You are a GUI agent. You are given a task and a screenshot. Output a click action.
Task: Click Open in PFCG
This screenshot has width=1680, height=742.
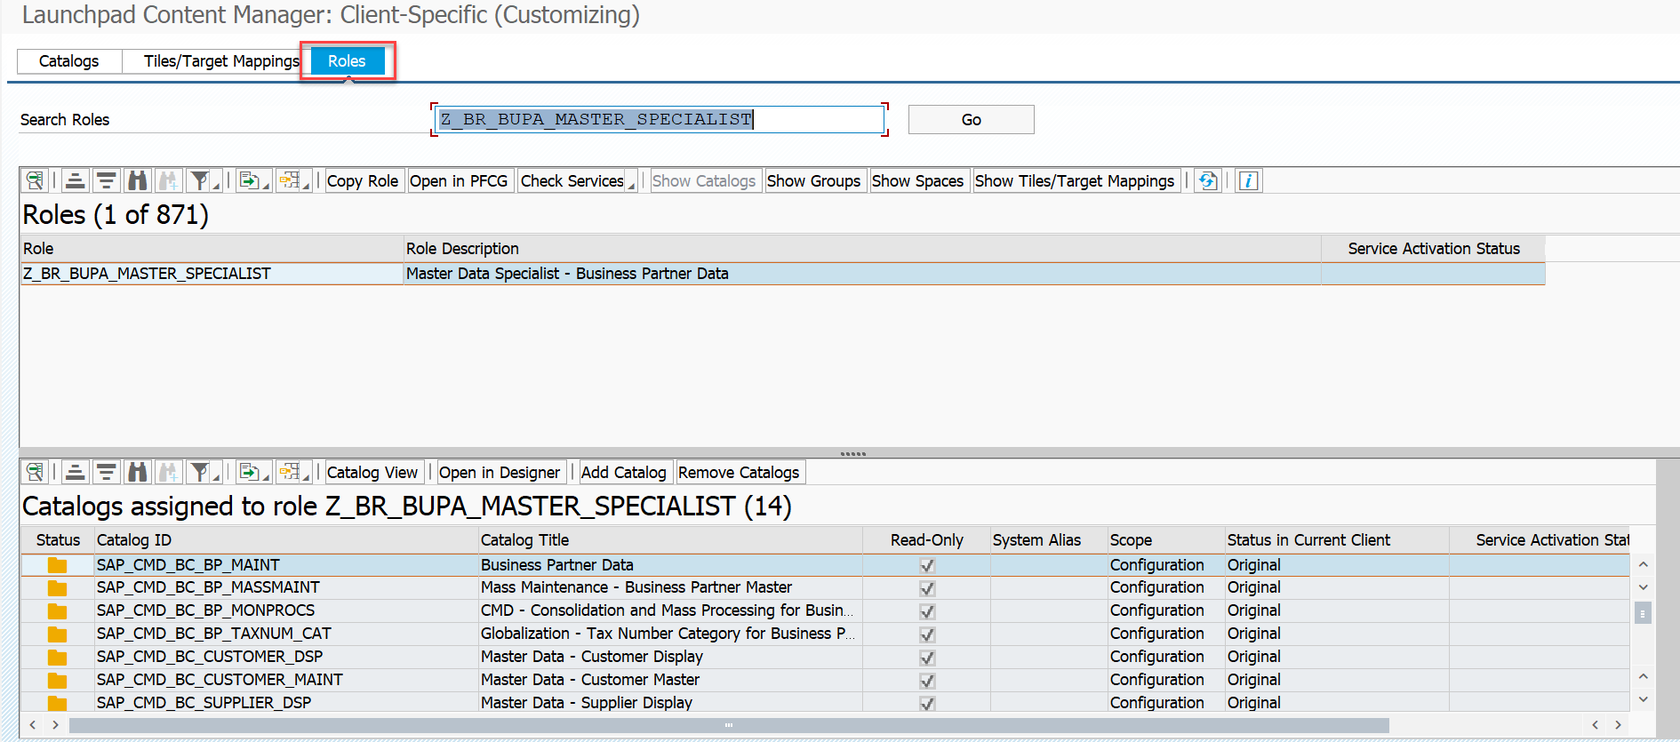tap(459, 181)
